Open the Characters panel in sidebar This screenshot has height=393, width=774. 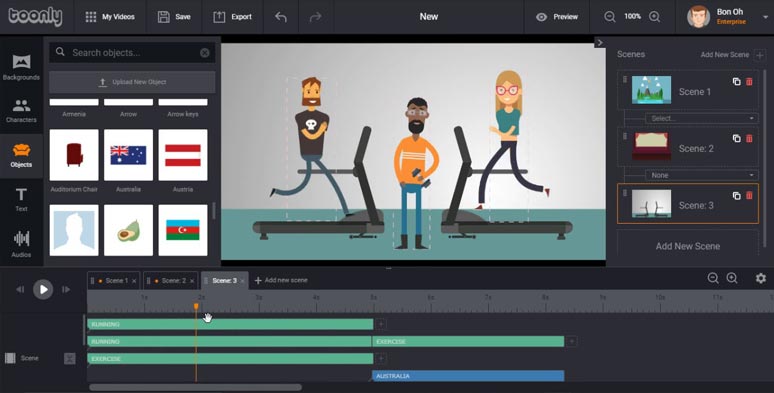(x=21, y=111)
